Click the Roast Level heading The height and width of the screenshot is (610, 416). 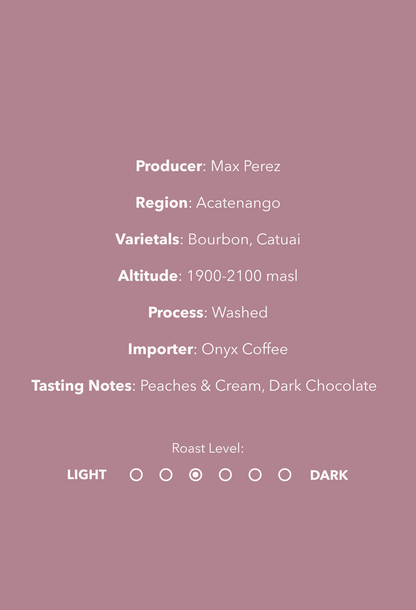208,448
